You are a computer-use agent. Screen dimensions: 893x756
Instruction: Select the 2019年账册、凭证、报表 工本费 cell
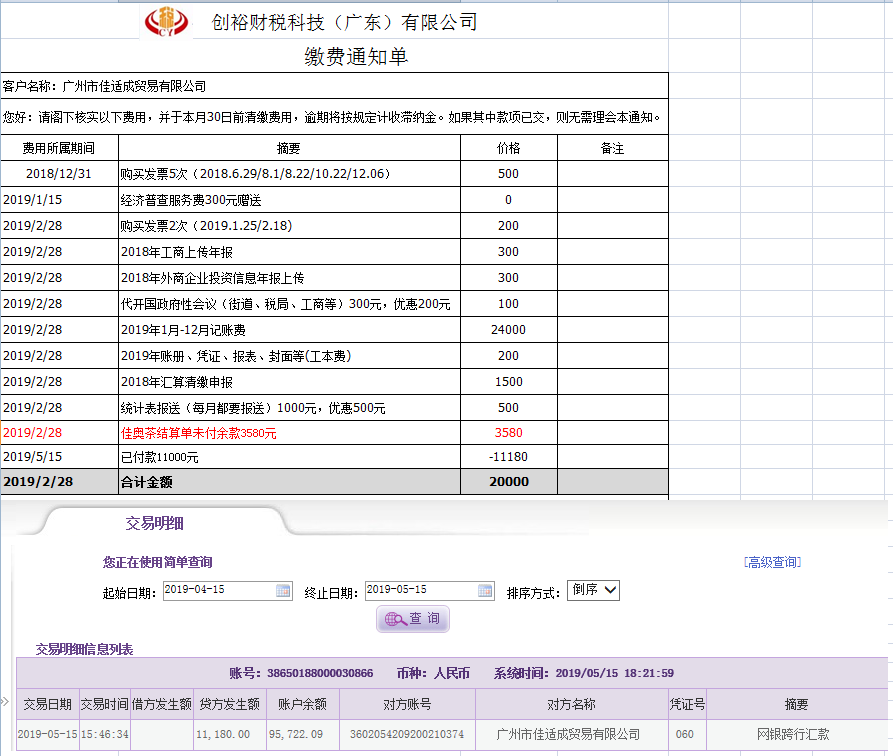[x=289, y=356]
